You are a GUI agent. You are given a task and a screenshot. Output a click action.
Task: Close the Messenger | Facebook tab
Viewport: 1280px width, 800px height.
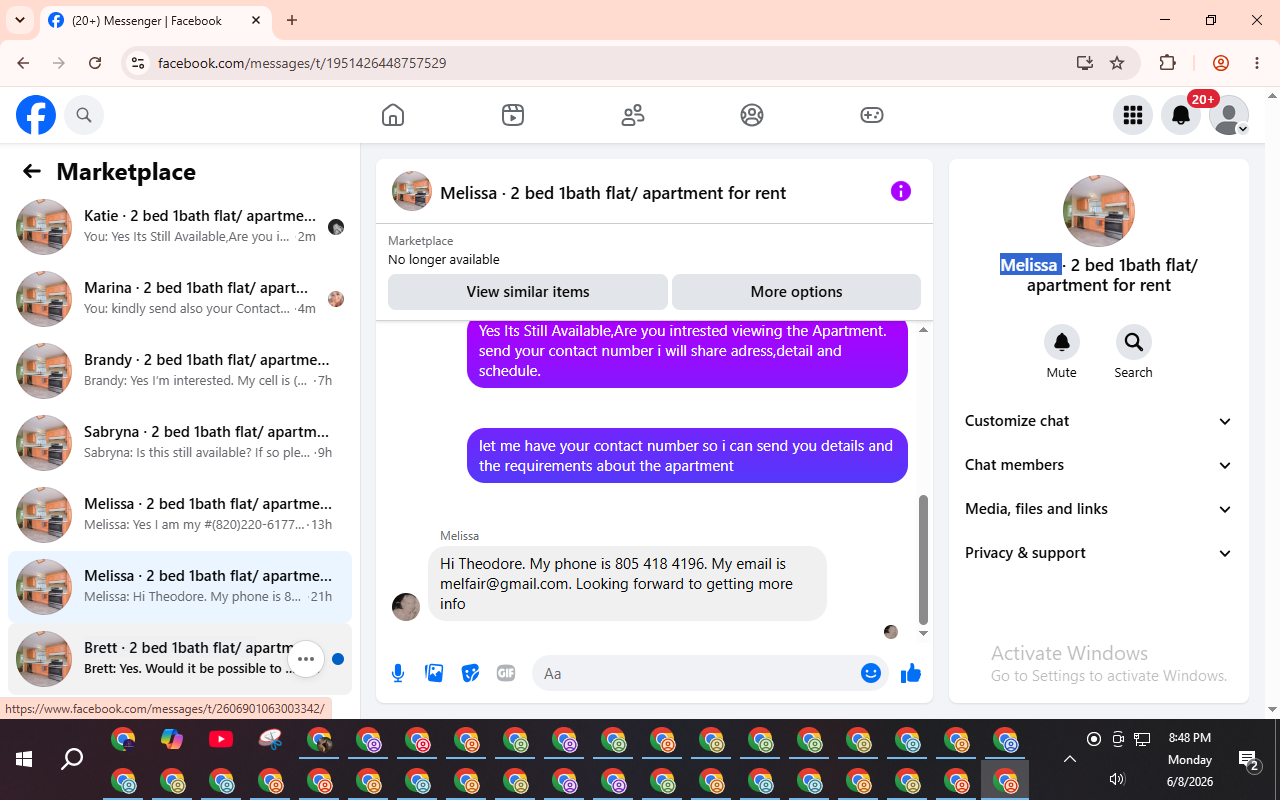(257, 20)
